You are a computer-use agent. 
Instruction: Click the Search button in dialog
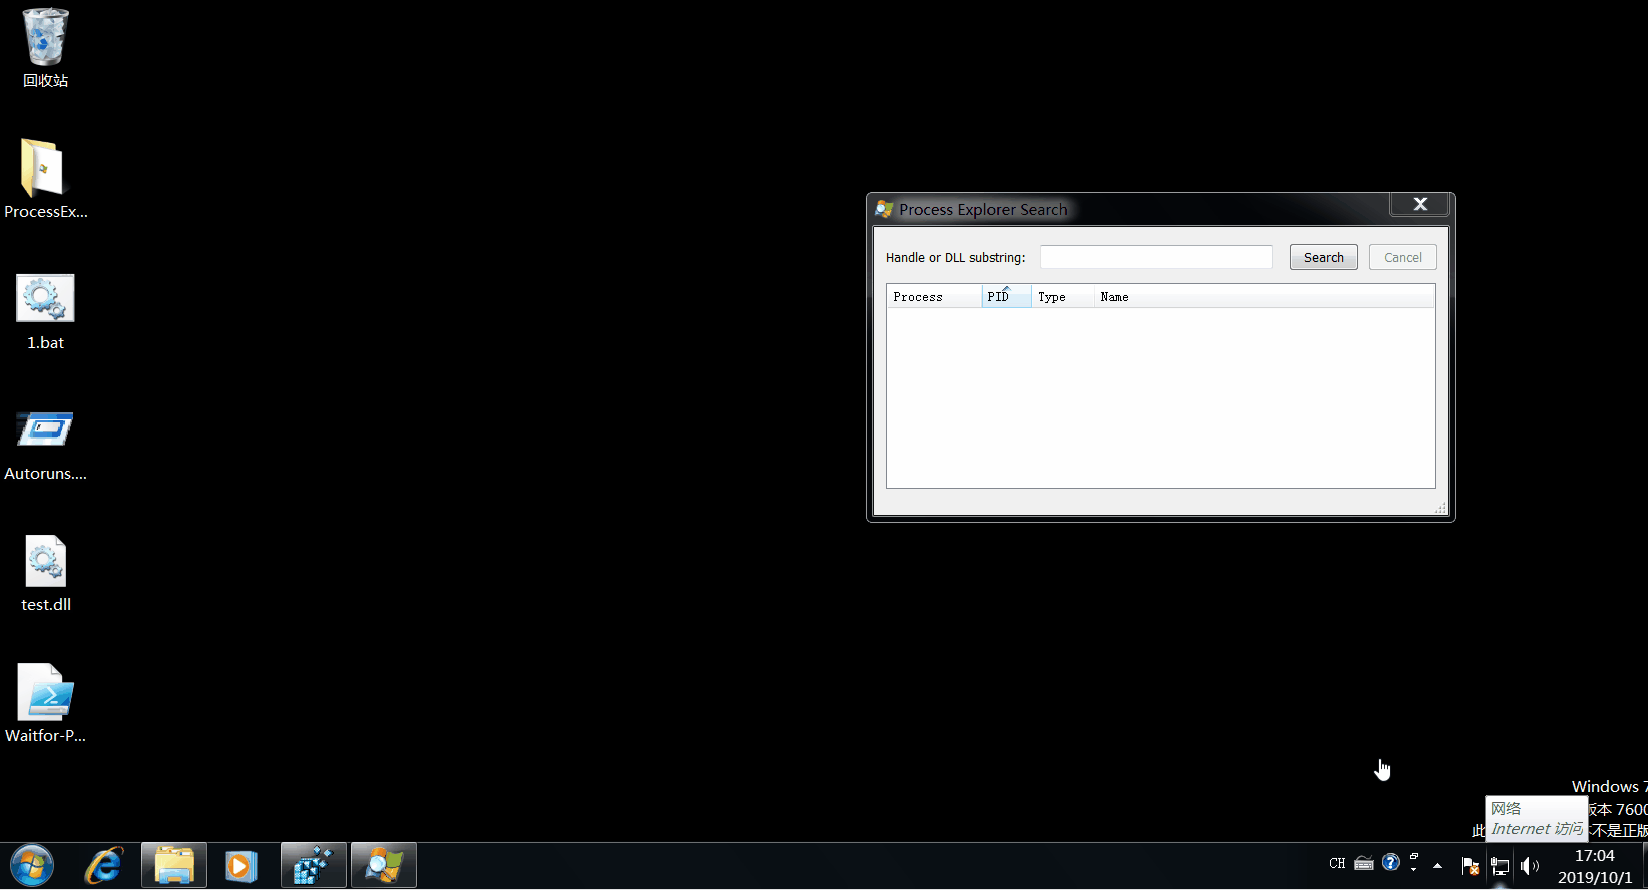pos(1323,258)
